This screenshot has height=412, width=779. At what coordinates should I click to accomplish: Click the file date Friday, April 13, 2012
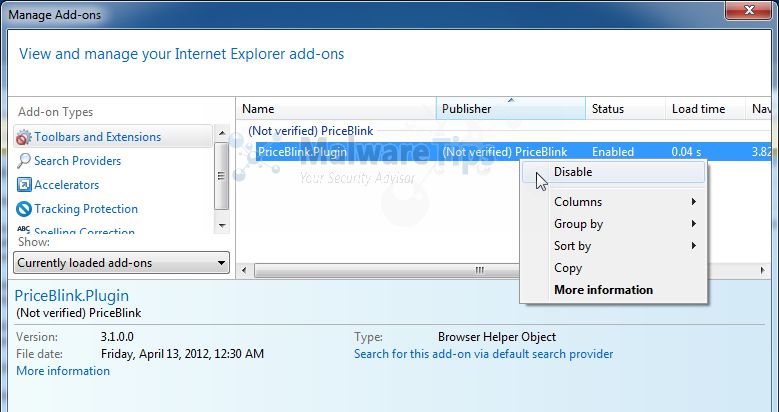click(182, 354)
